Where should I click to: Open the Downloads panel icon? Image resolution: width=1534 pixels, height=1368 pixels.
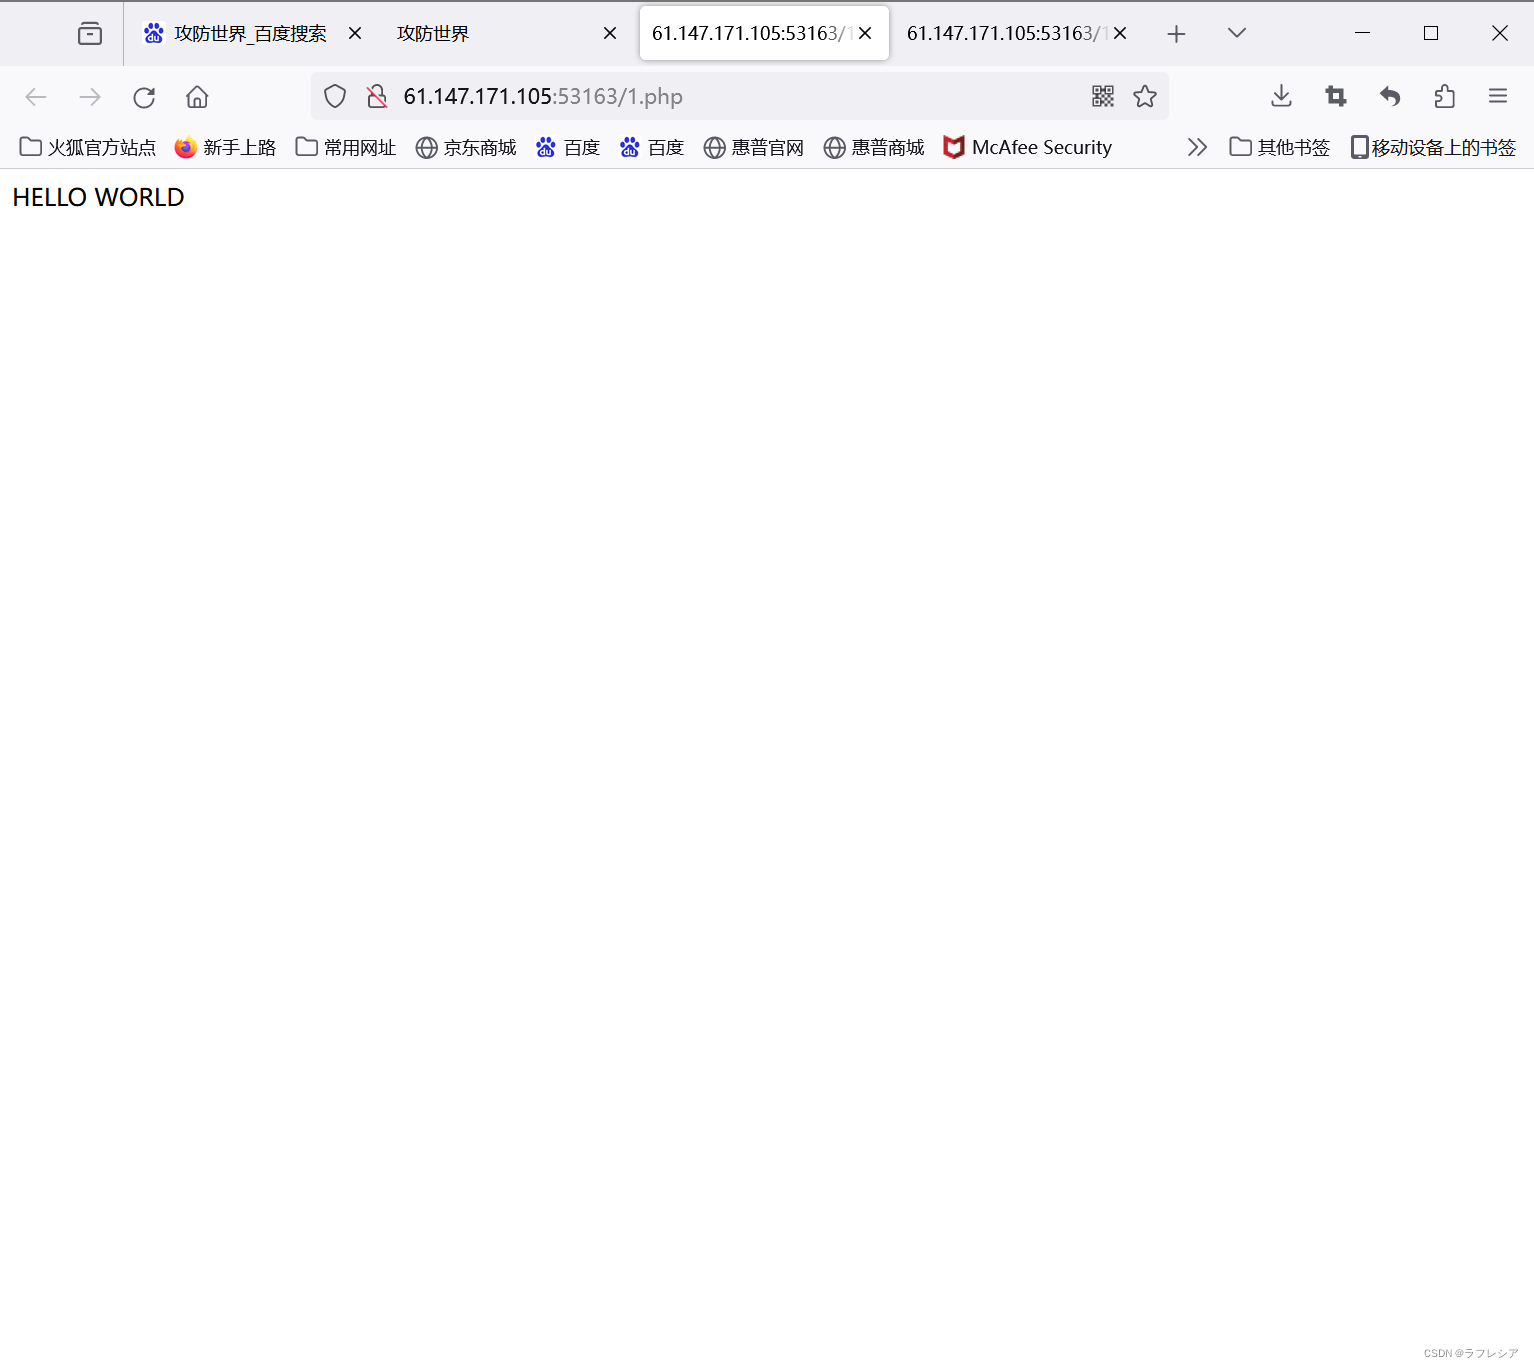point(1281,96)
